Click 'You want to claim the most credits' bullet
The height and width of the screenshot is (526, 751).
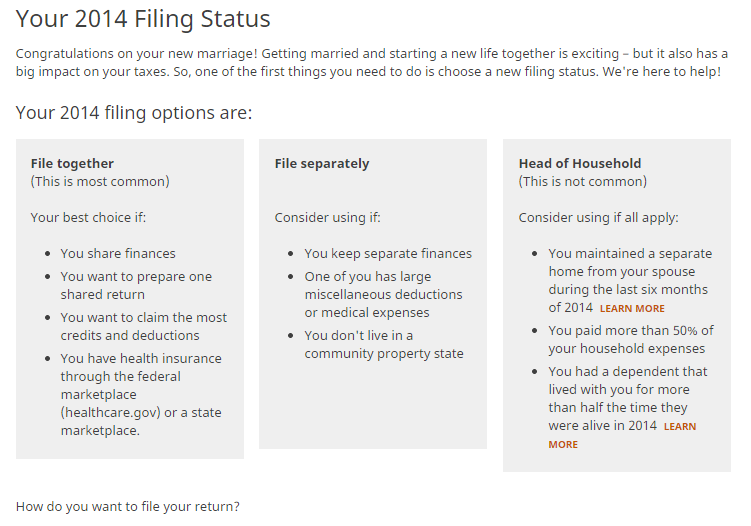[x=144, y=326]
